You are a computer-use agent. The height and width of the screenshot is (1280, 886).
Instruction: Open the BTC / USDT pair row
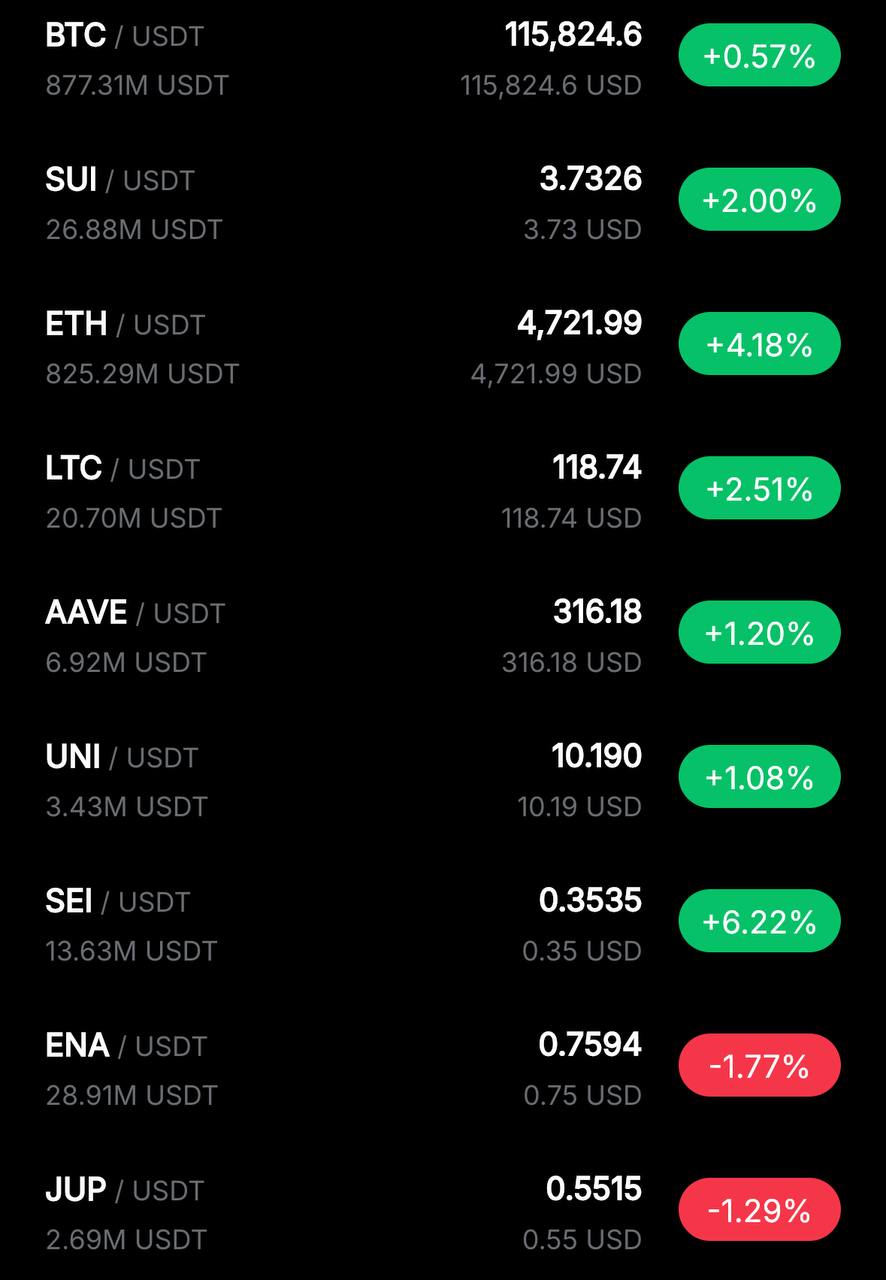coord(443,58)
